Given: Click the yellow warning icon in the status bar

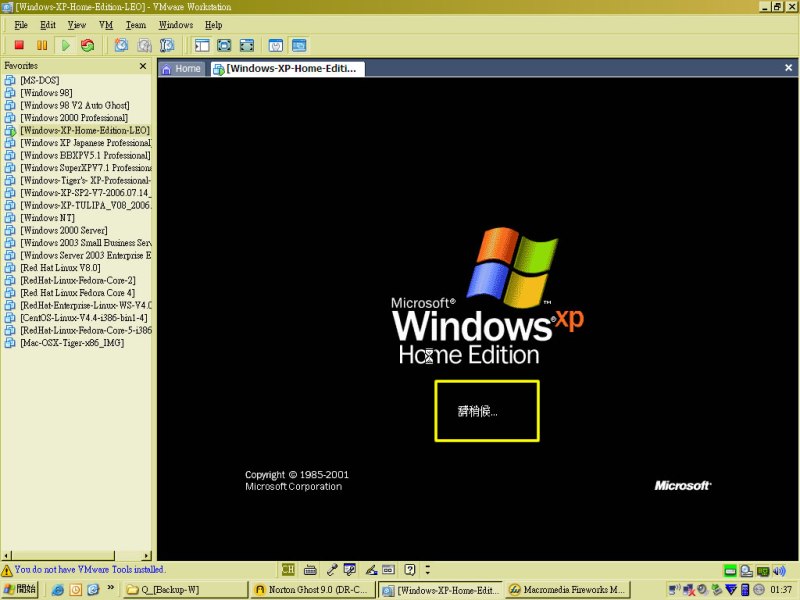Looking at the screenshot, I should (7, 570).
